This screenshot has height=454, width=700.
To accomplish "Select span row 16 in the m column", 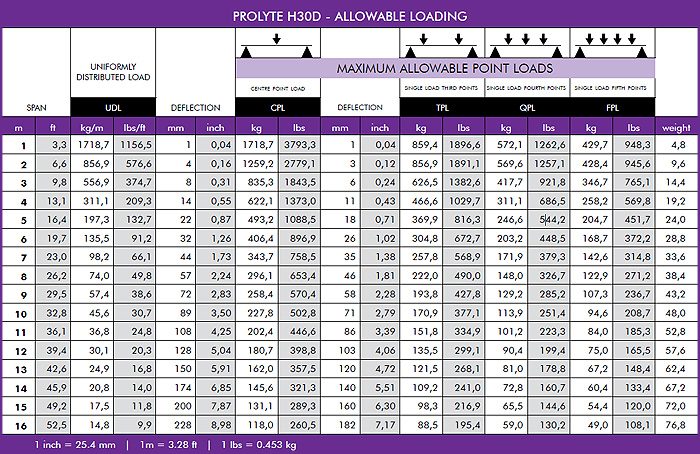I will [18, 423].
